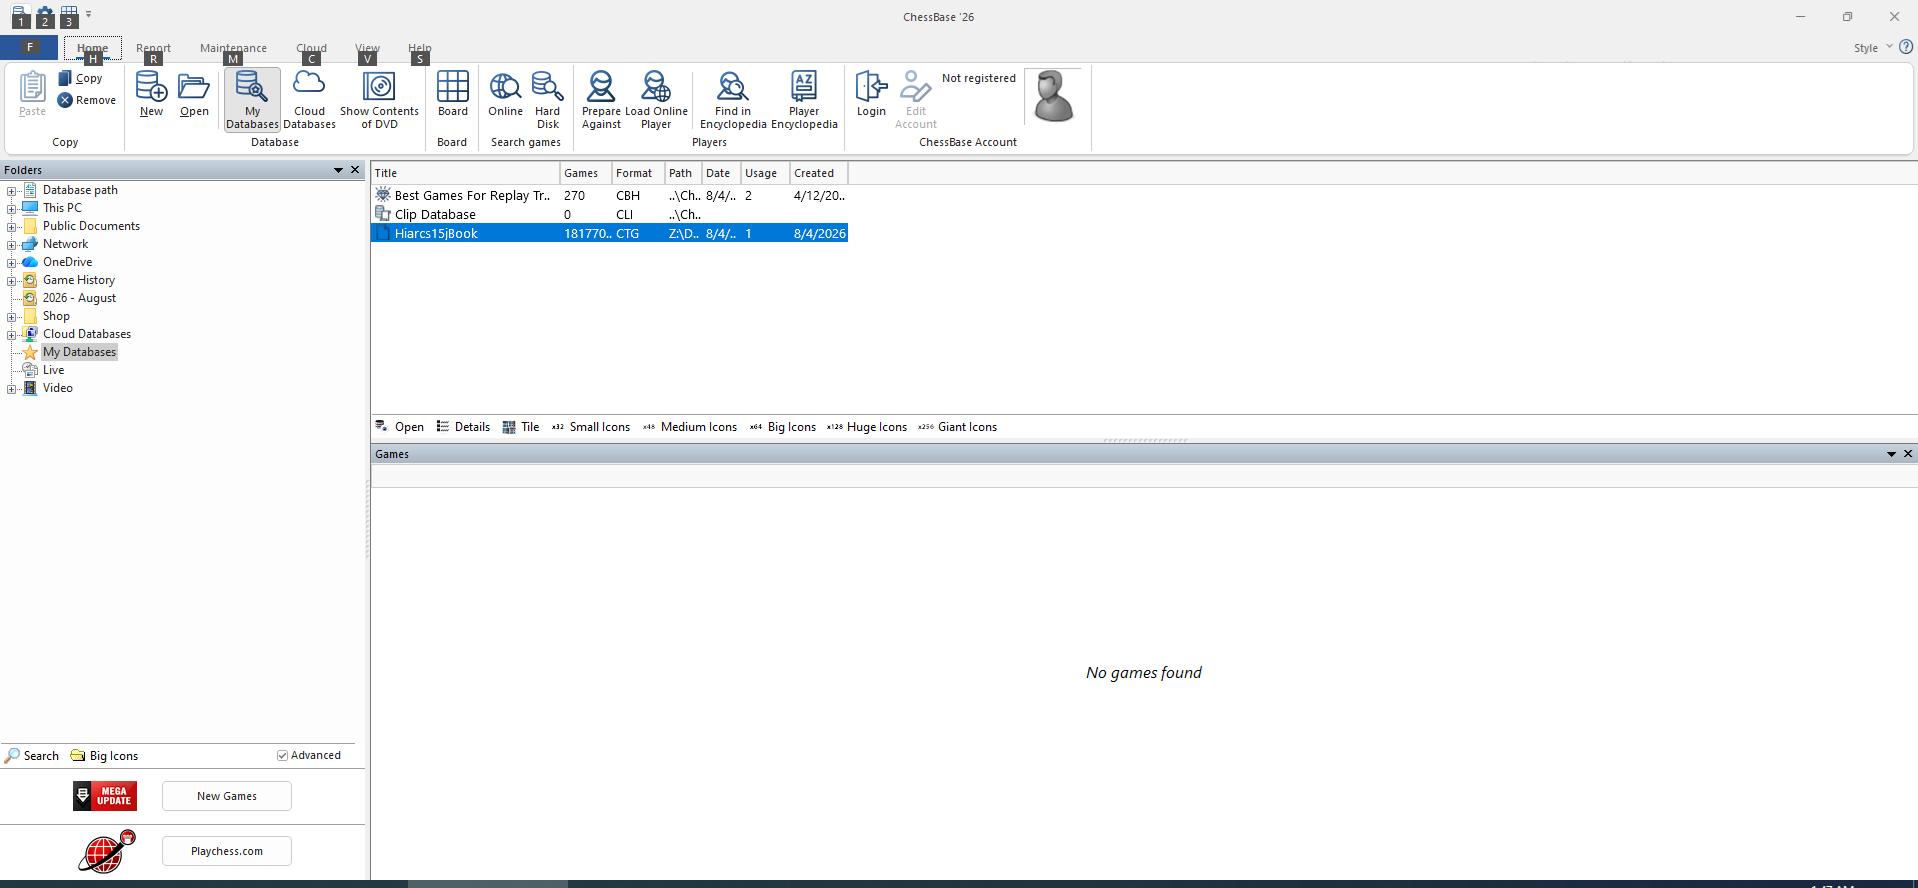The height and width of the screenshot is (888, 1918).
Task: Expand the Database path tree node
Action: click(x=11, y=190)
